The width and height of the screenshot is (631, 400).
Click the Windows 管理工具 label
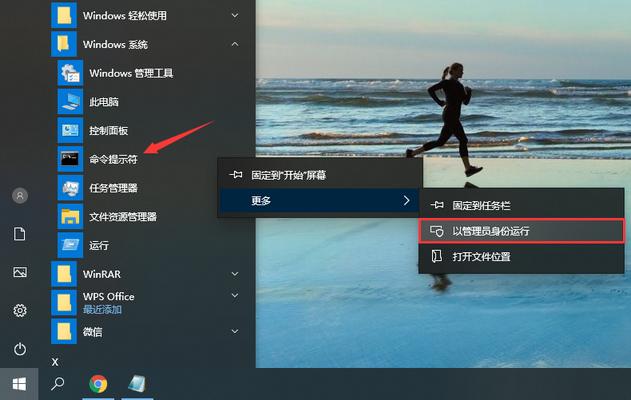coord(131,73)
